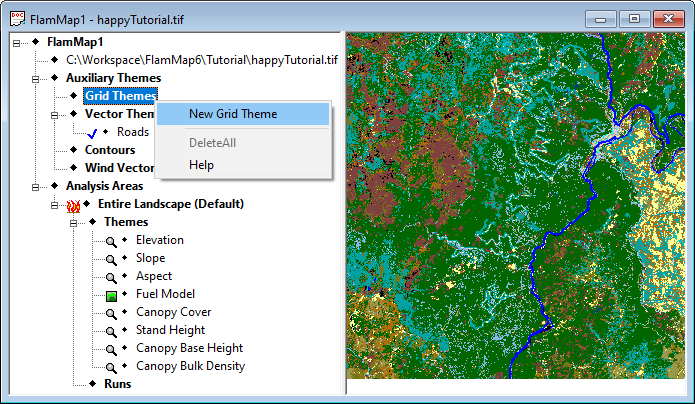Viewport: 695px width, 404px height.
Task: Select the Aspect theme
Action: [x=153, y=276]
